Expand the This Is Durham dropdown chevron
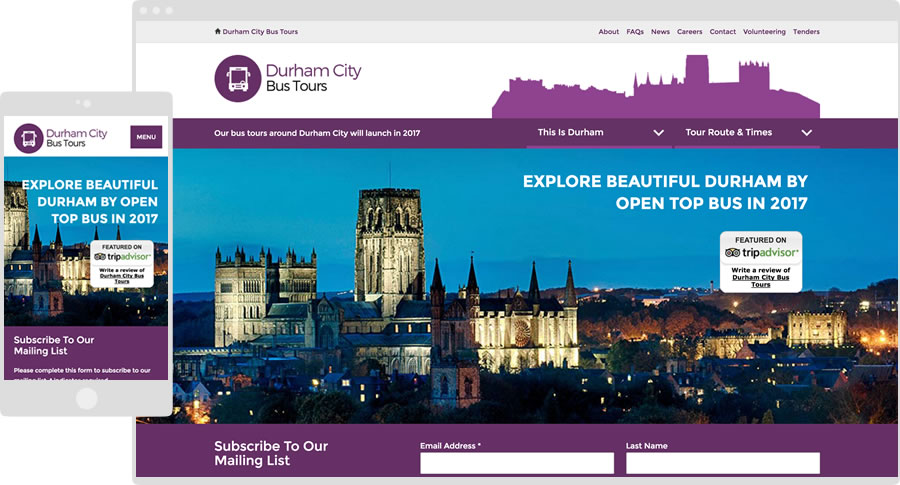The height and width of the screenshot is (485, 900). pos(658,133)
